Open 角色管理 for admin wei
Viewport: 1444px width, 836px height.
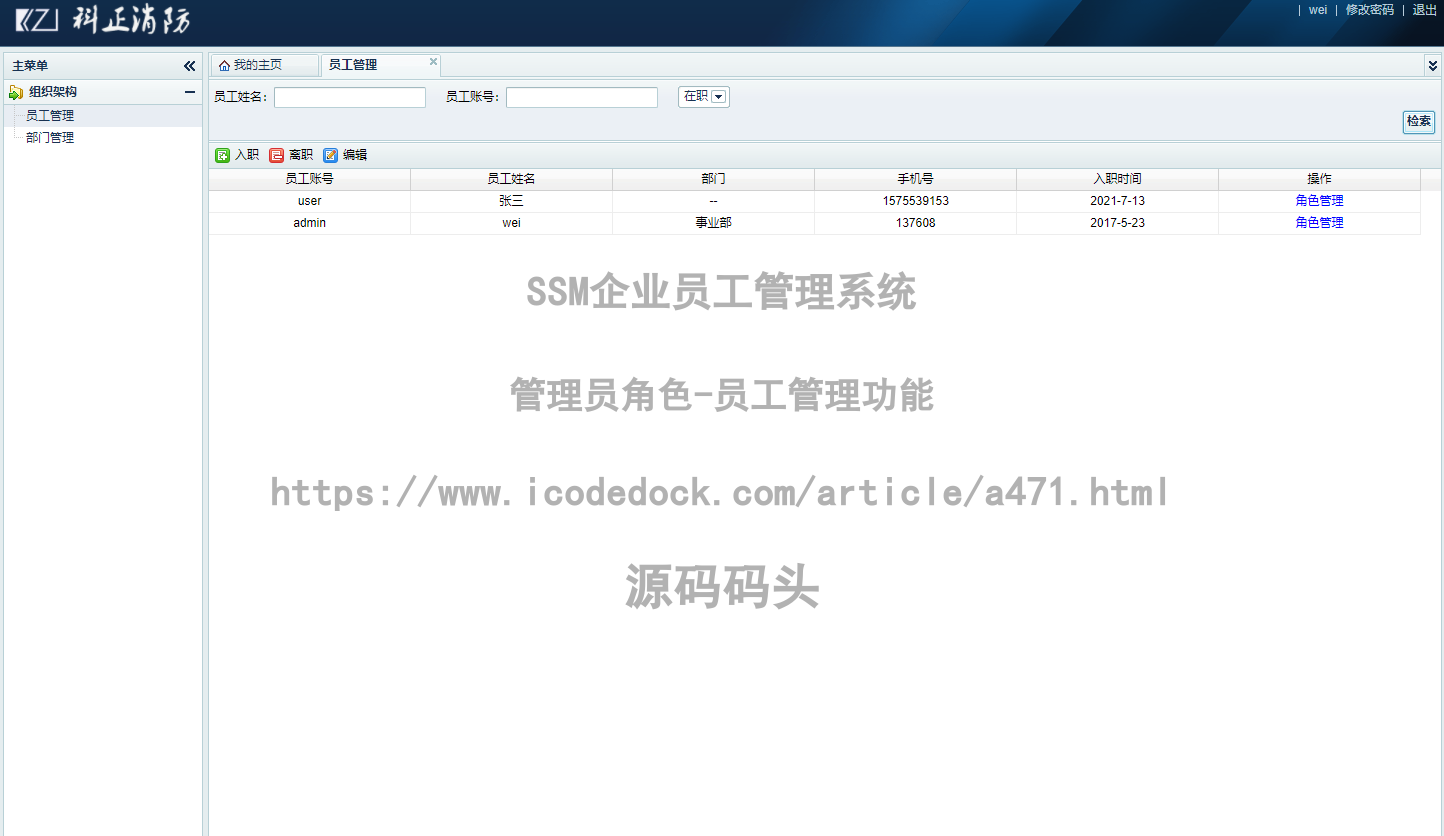[1319, 222]
